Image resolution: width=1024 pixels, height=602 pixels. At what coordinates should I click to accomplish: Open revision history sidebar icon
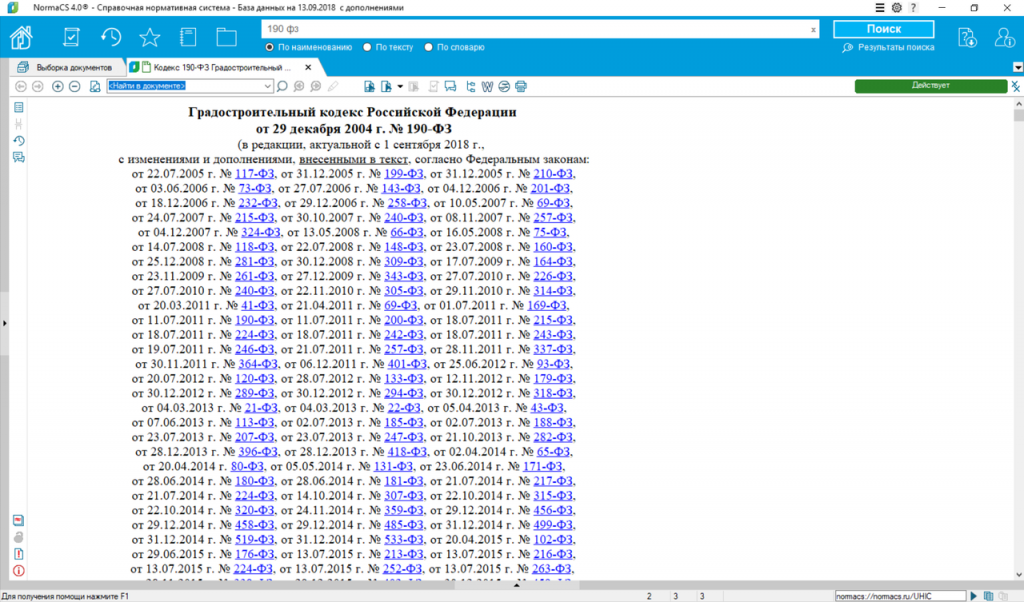coord(18,141)
